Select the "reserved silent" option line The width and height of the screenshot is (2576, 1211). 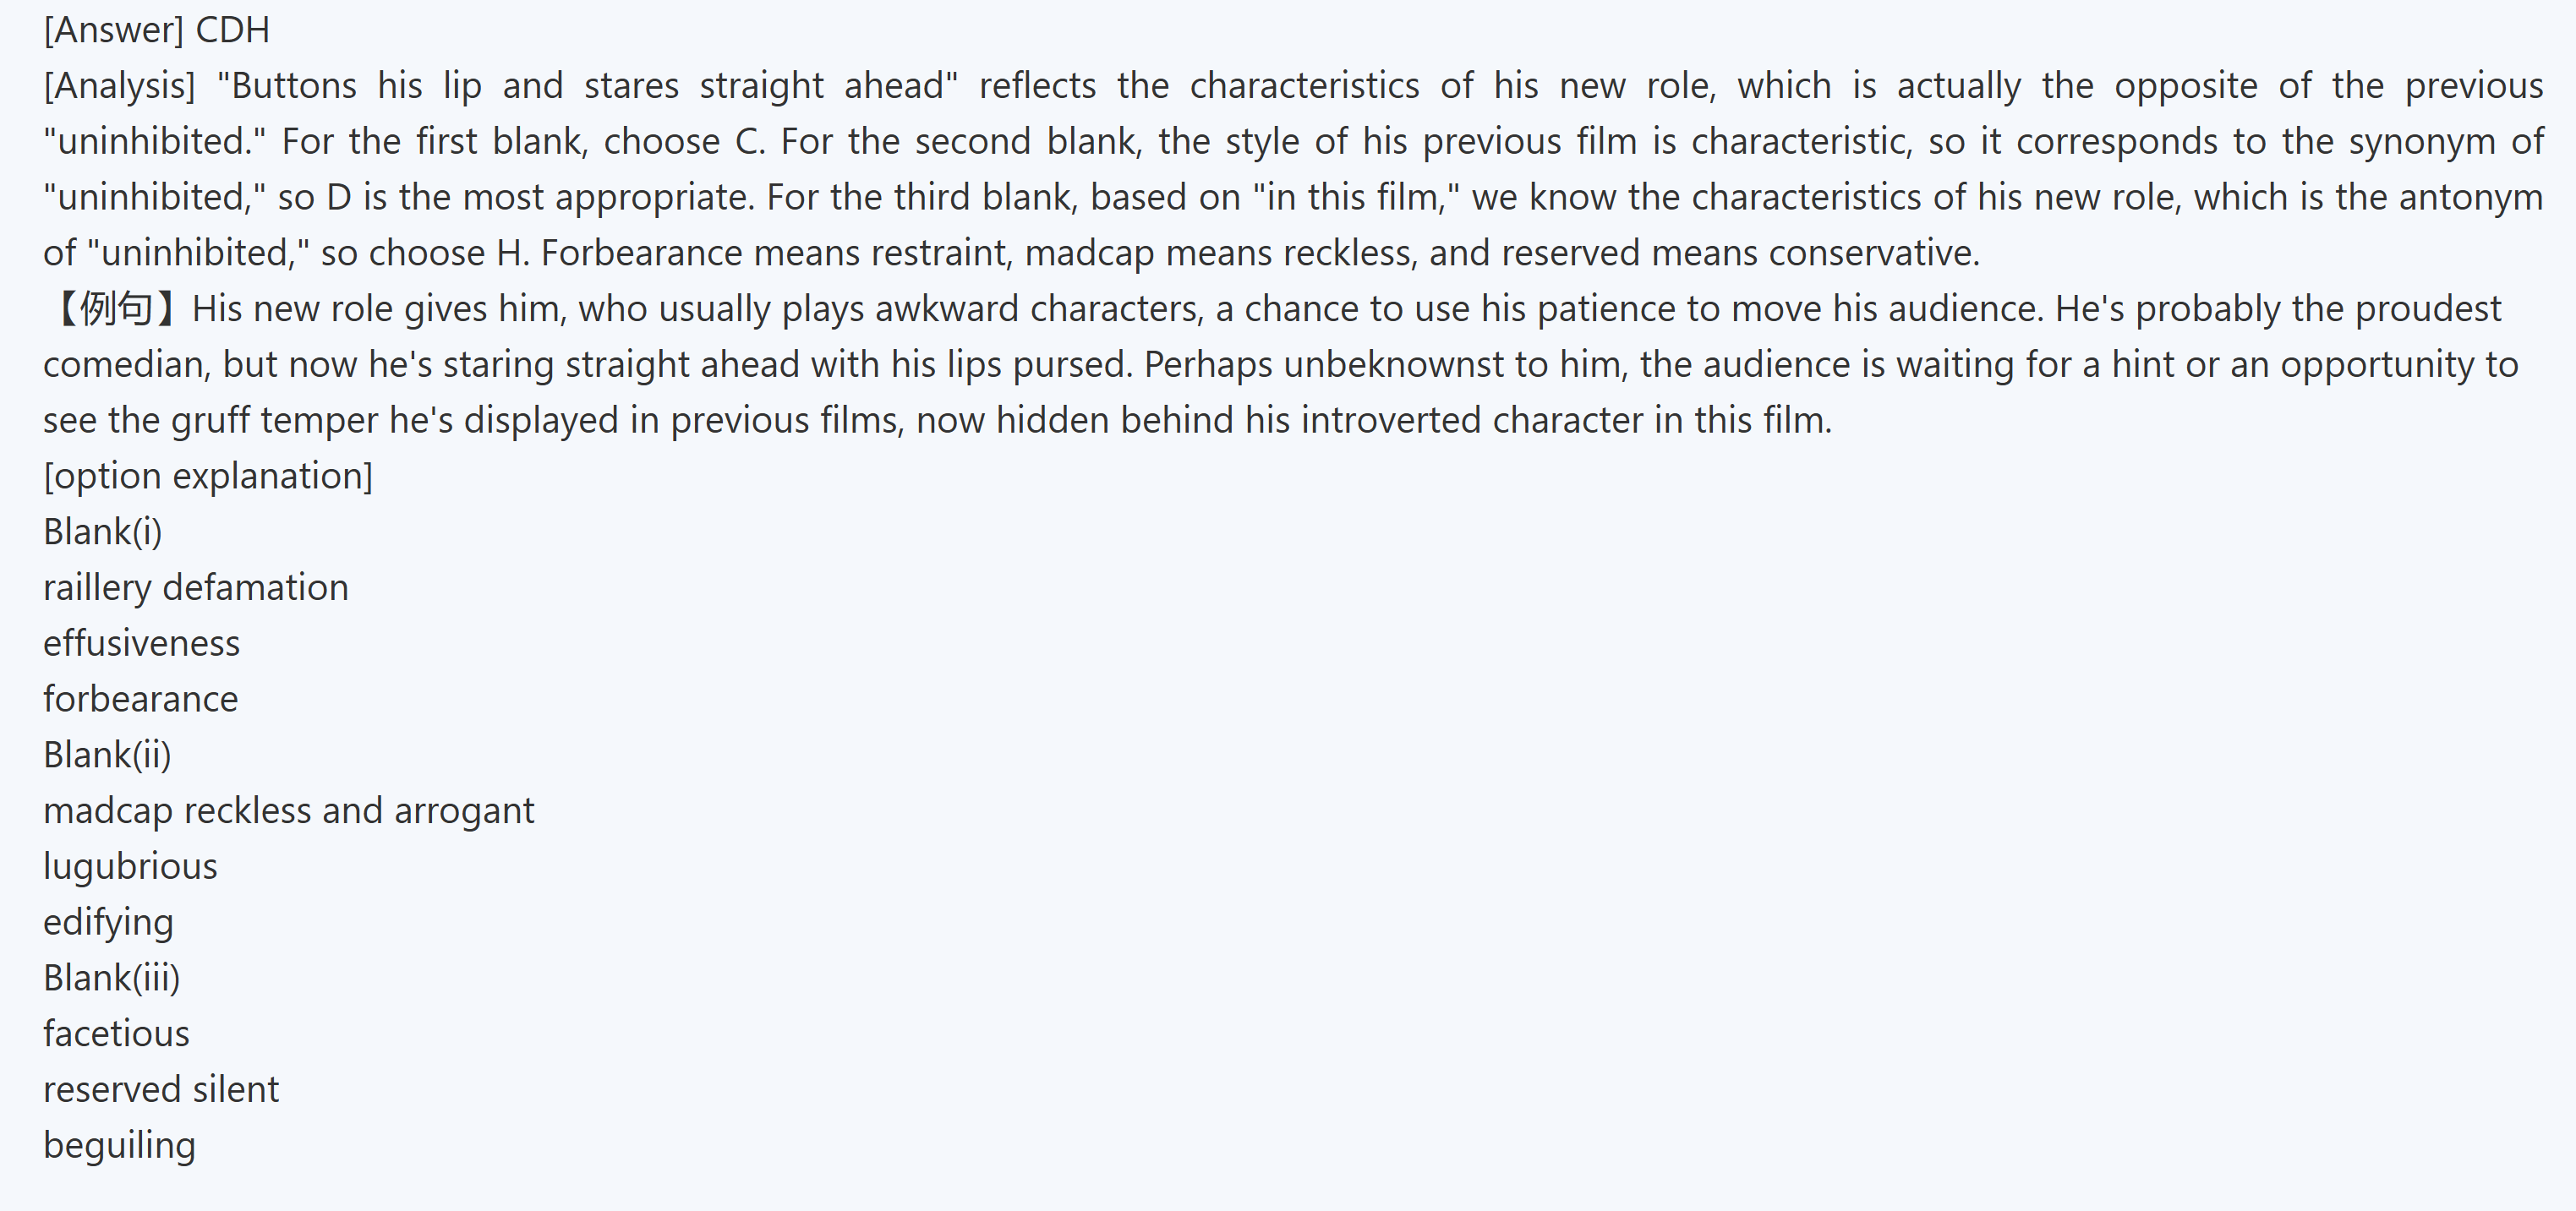pos(161,1090)
